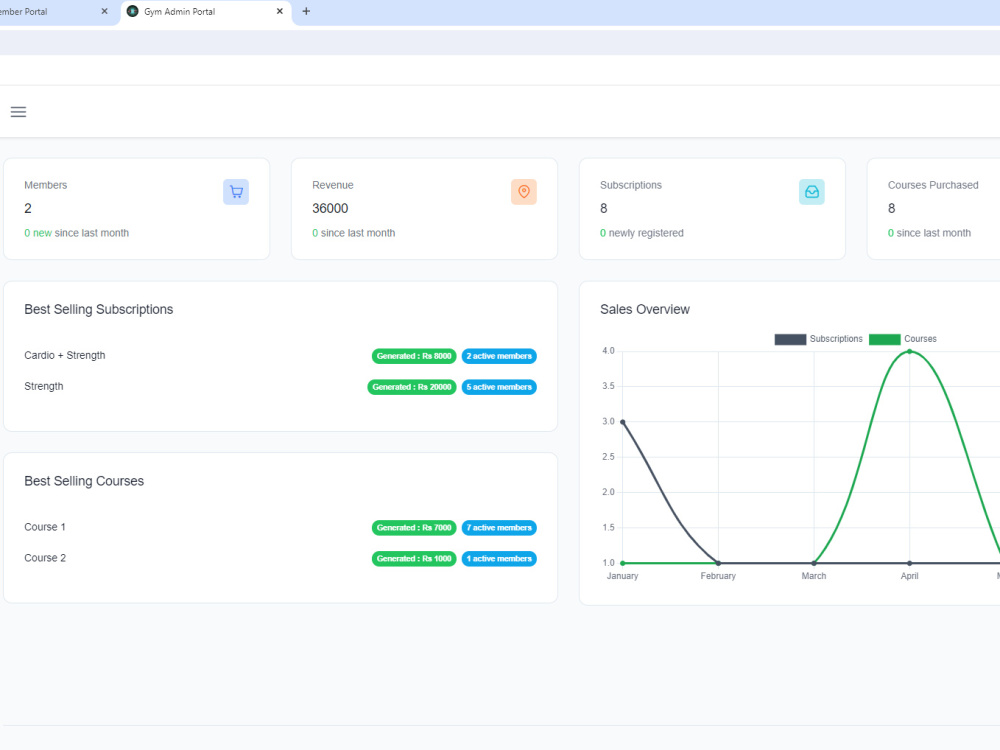Image resolution: width=1000 pixels, height=750 pixels.
Task: Click the Members card title
Action: [x=45, y=185]
